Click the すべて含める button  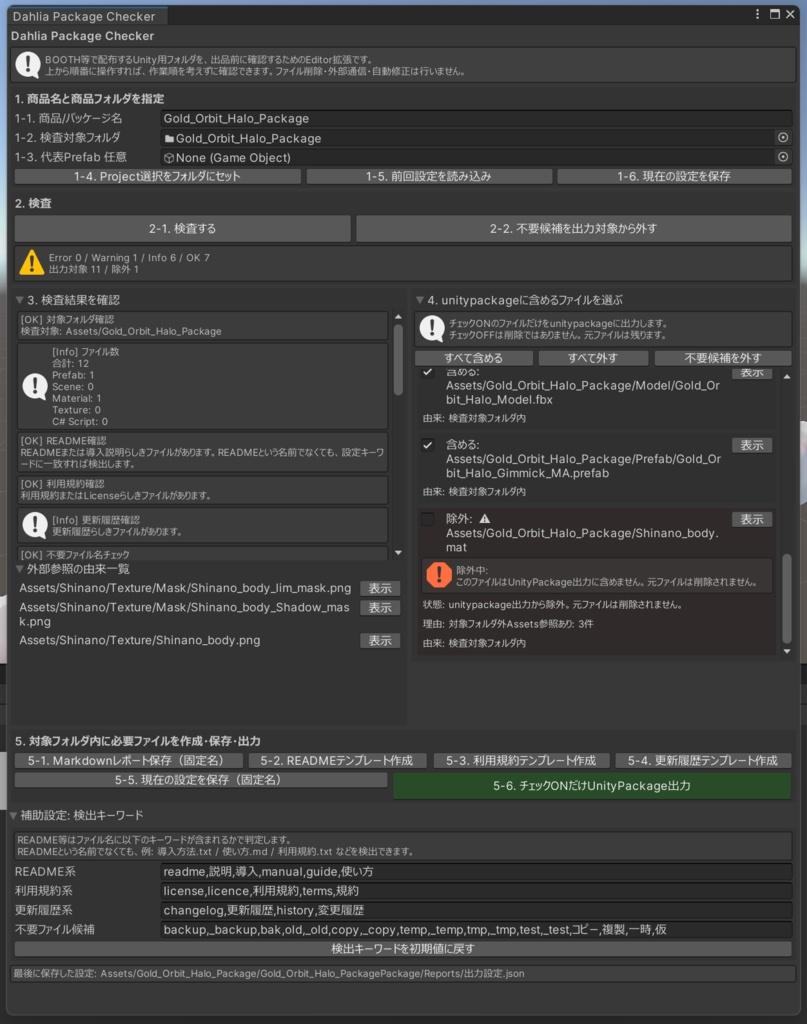[473, 358]
